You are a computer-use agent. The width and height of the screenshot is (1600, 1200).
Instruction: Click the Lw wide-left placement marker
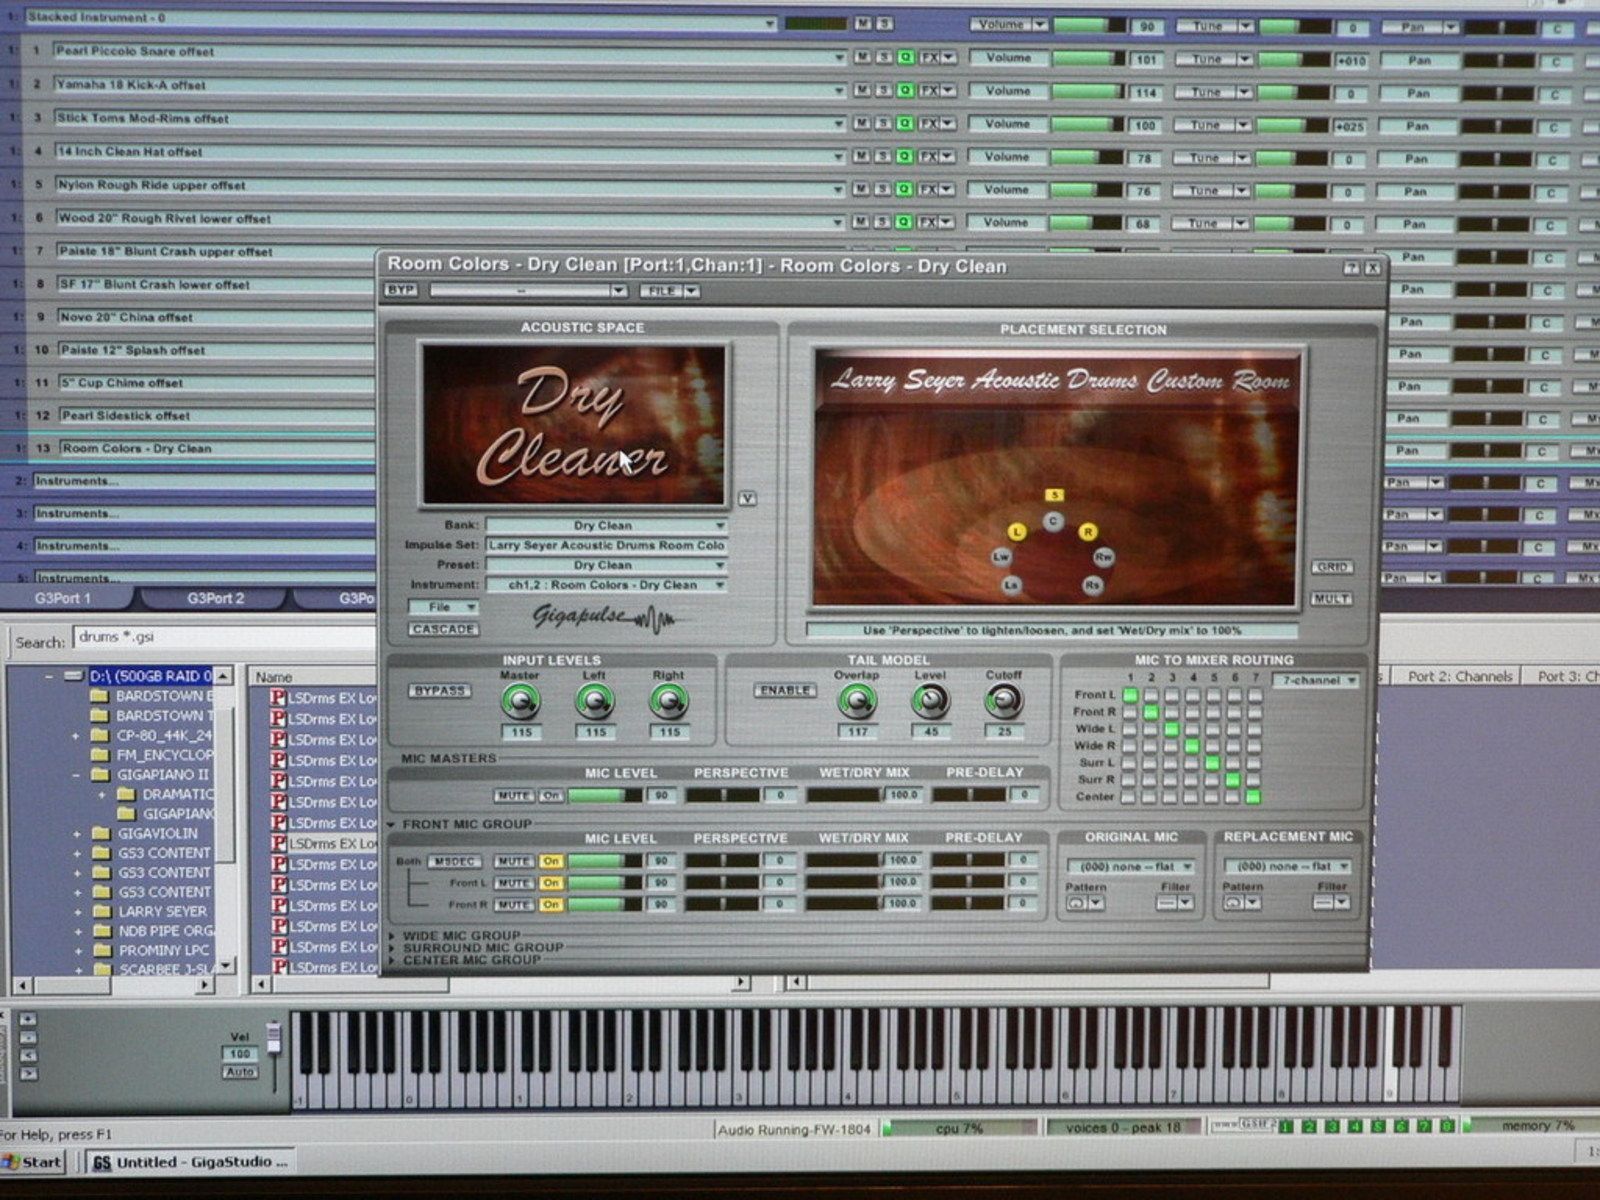pyautogui.click(x=1001, y=557)
